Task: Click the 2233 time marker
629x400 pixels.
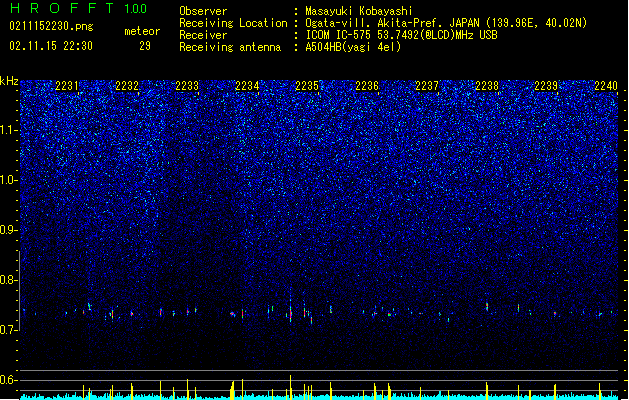Action: click(187, 85)
